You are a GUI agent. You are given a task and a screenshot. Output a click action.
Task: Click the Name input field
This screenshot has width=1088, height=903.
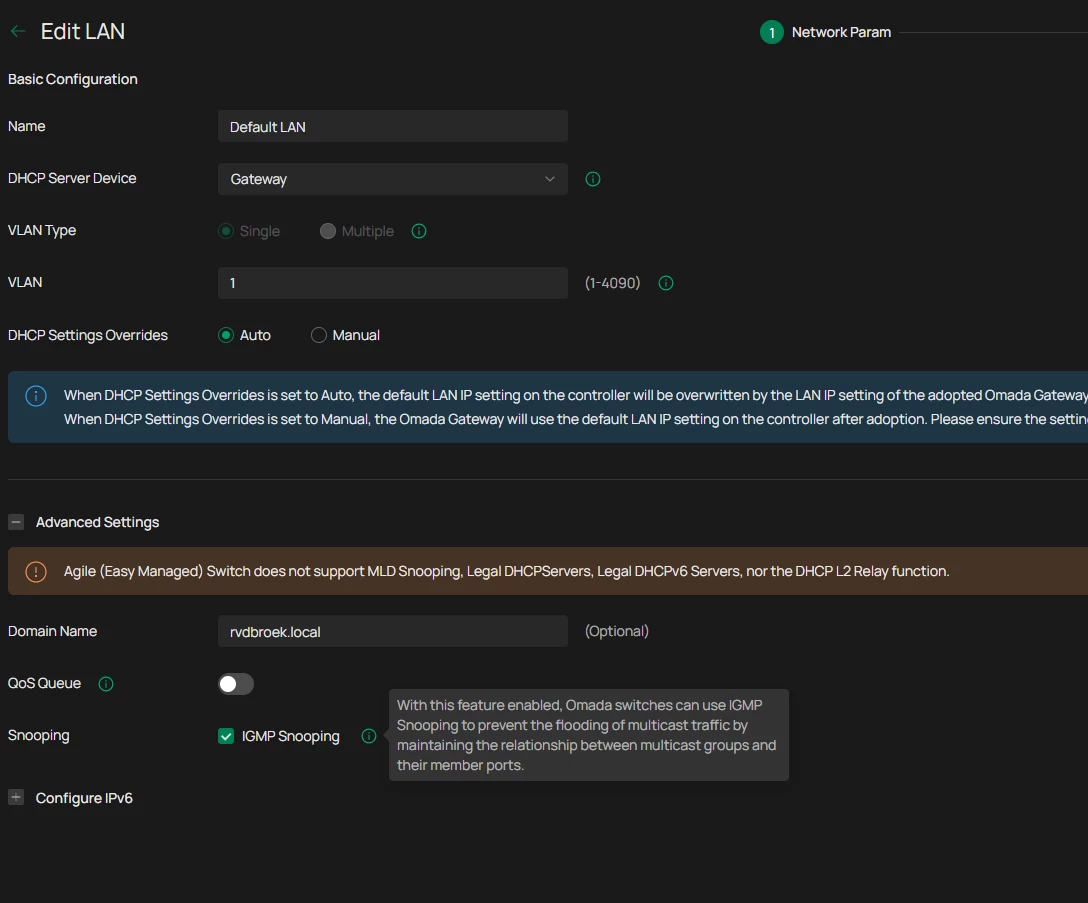point(393,127)
